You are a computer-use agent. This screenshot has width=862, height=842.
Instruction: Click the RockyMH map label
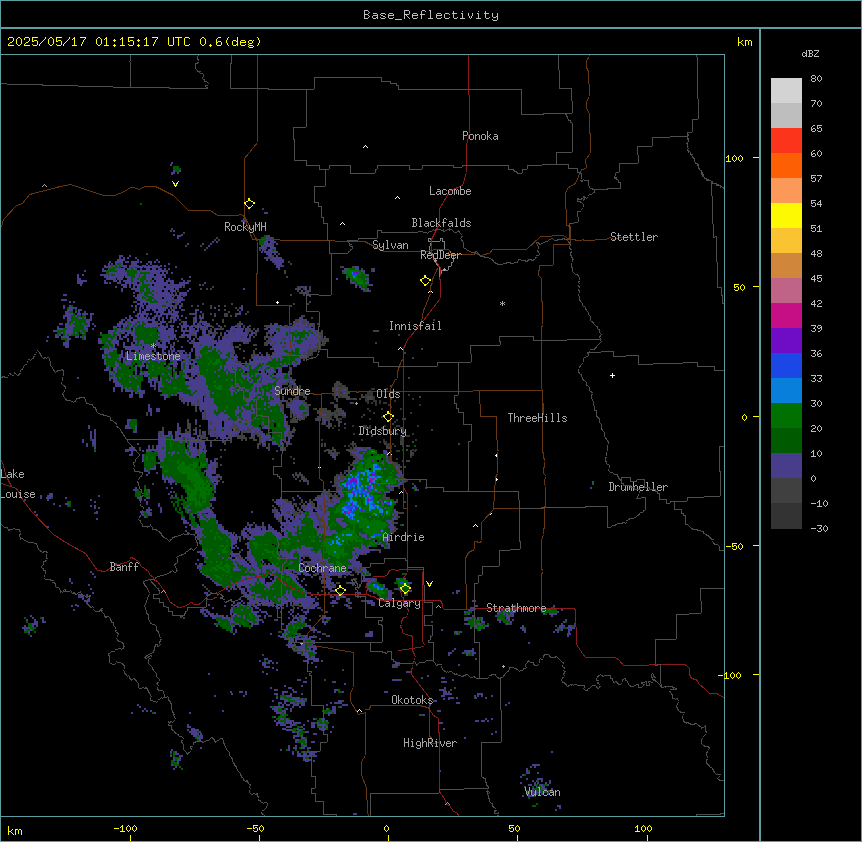point(245,227)
